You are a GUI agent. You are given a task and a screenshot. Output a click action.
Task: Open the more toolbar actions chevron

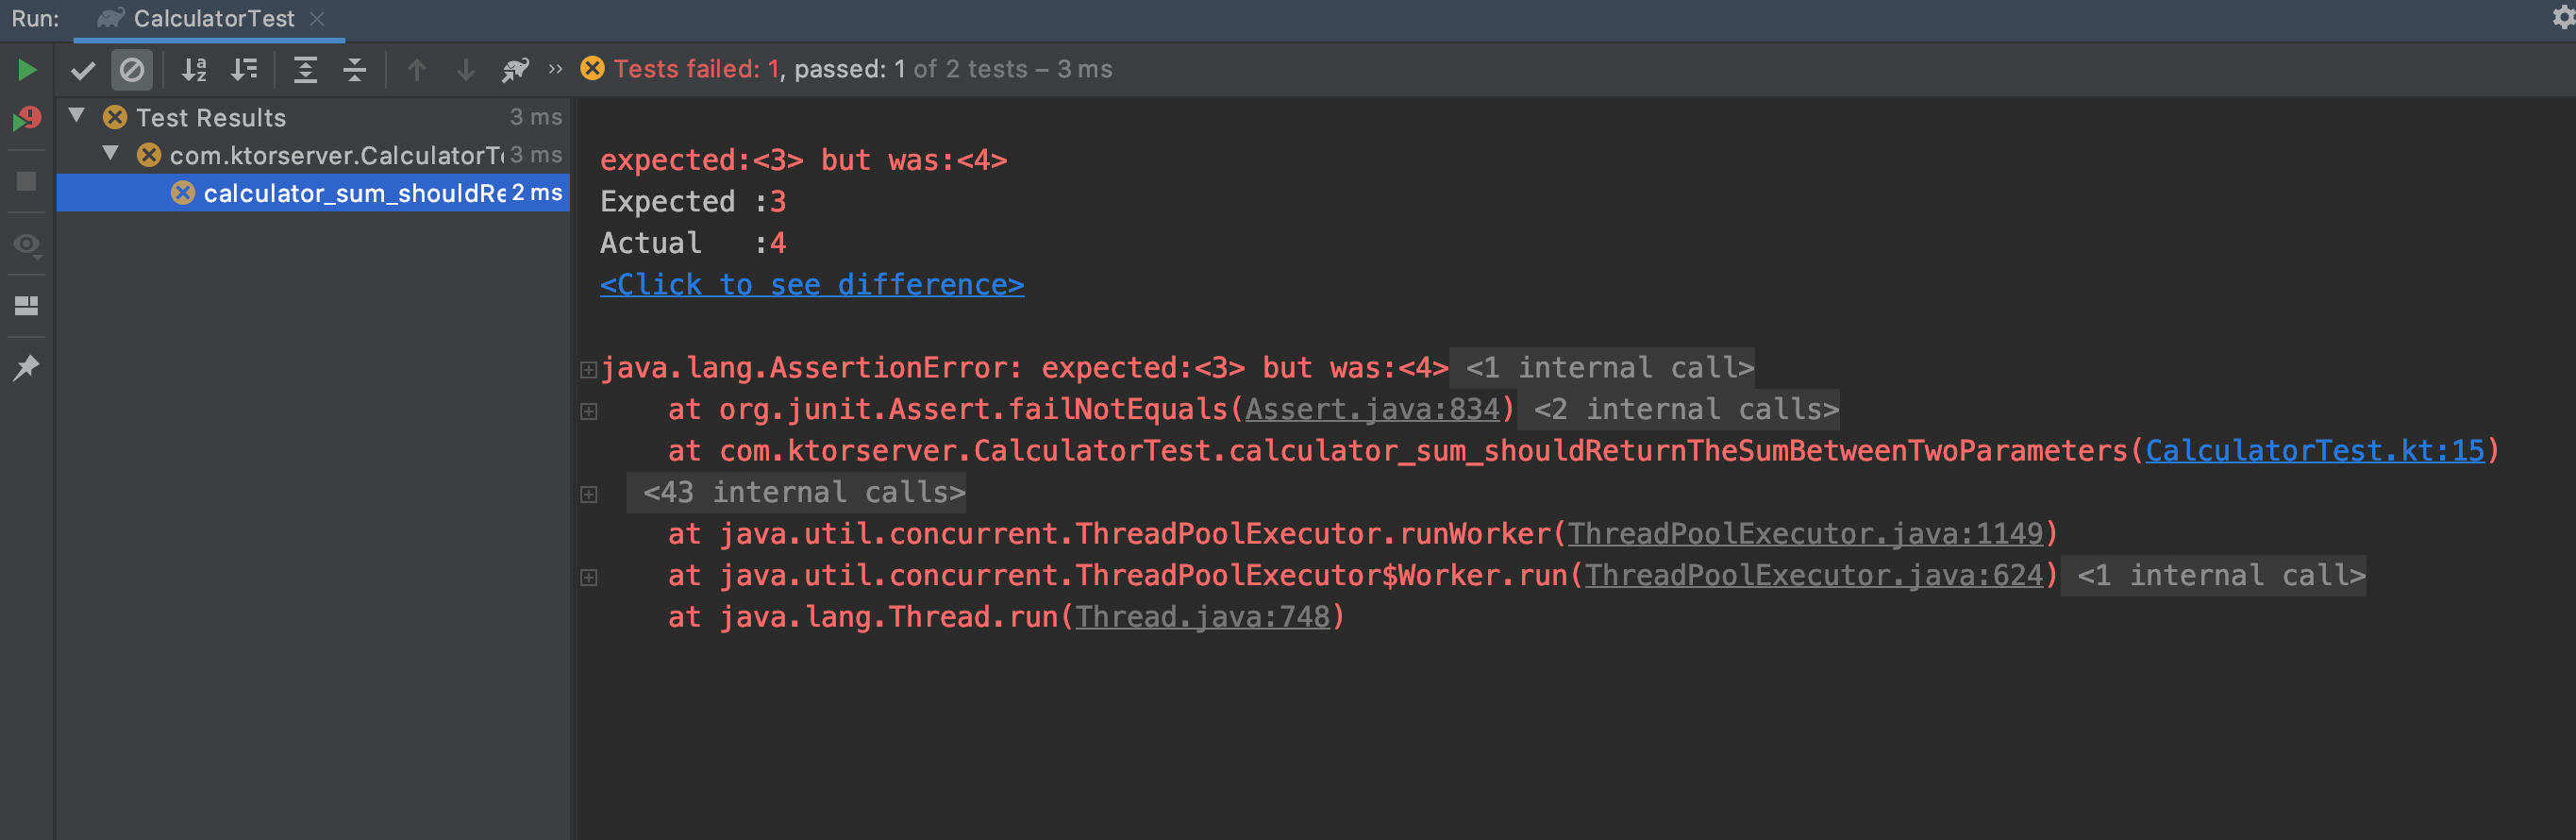556,69
